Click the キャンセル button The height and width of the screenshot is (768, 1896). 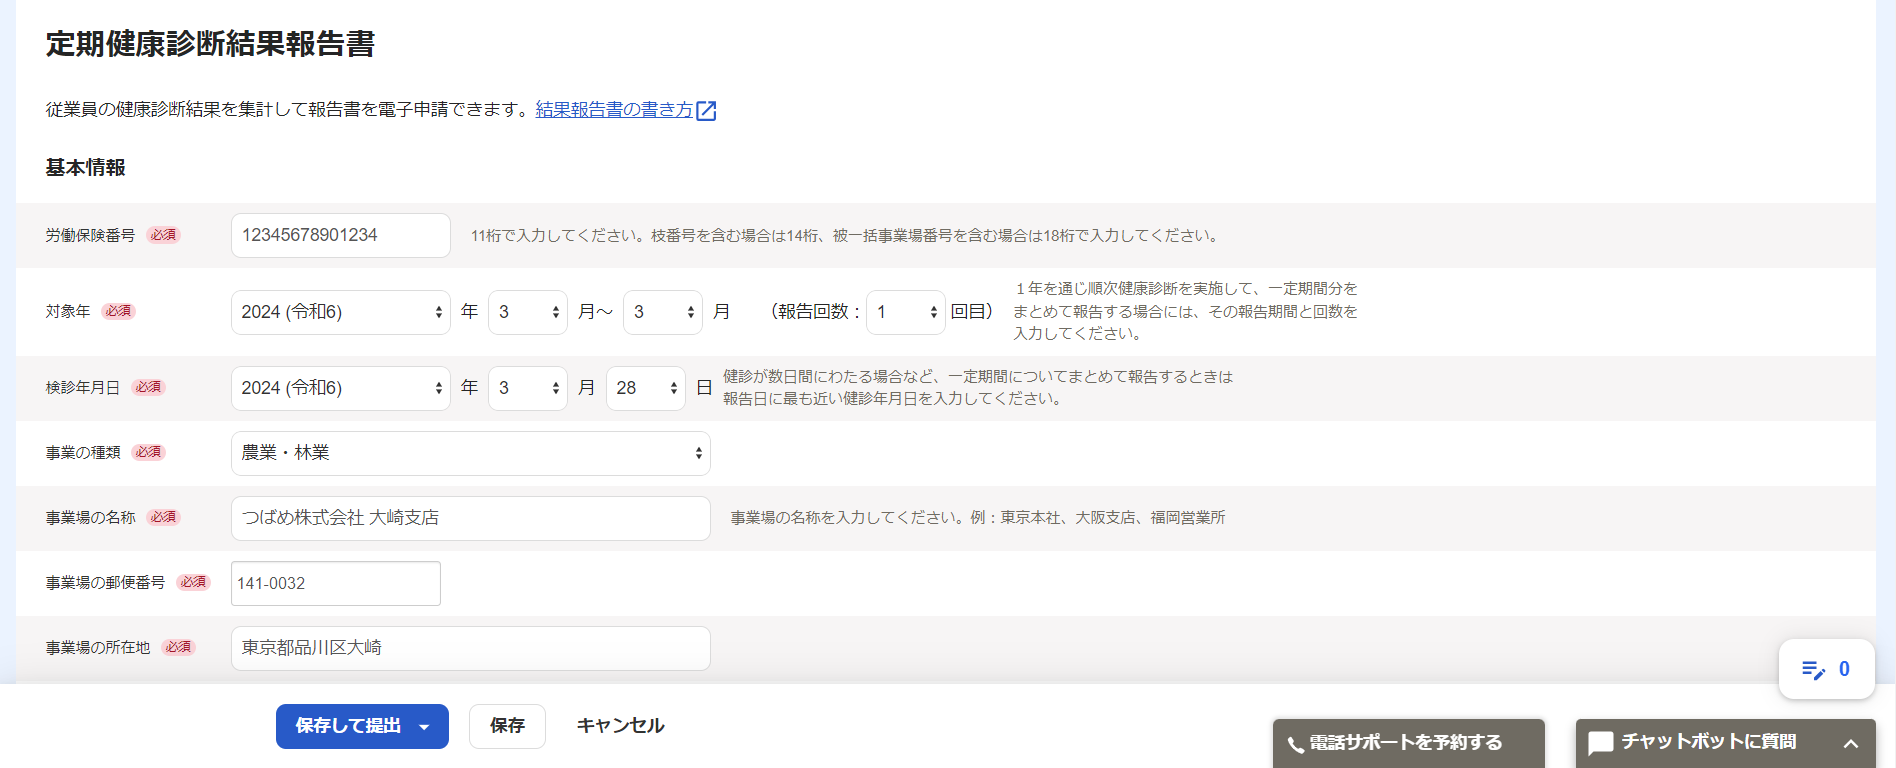click(x=621, y=726)
